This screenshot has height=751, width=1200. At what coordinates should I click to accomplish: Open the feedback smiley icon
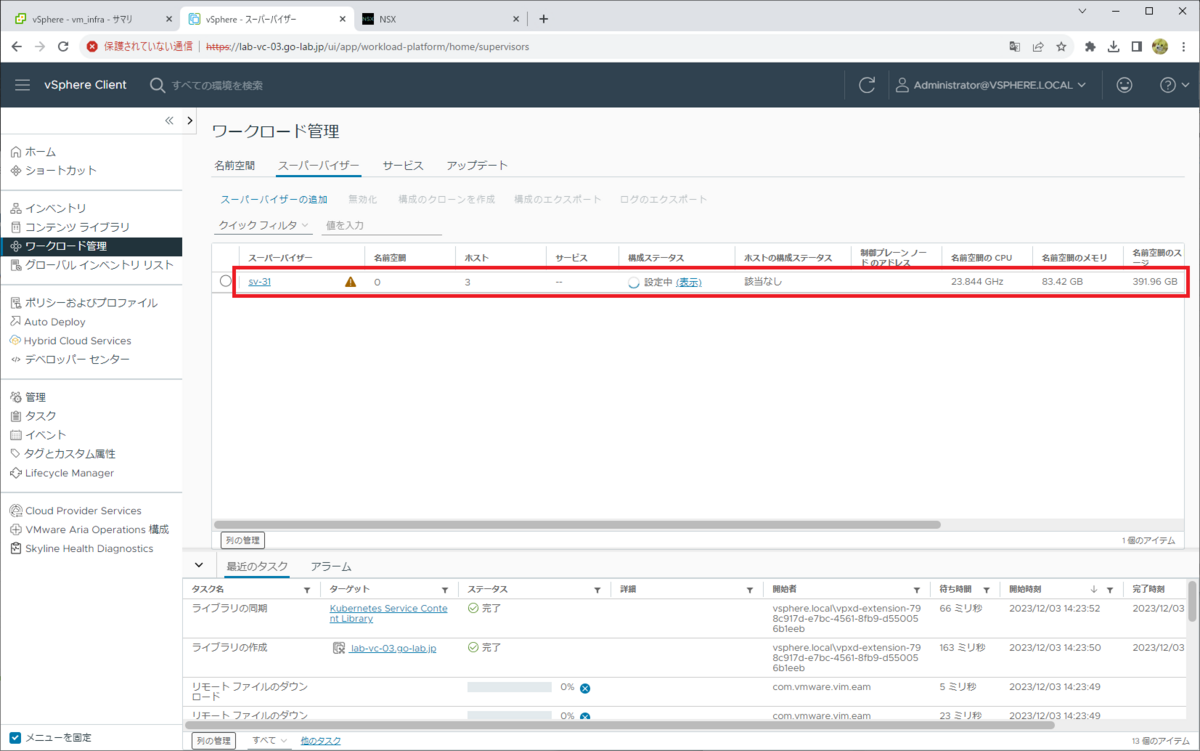pyautogui.click(x=1124, y=85)
